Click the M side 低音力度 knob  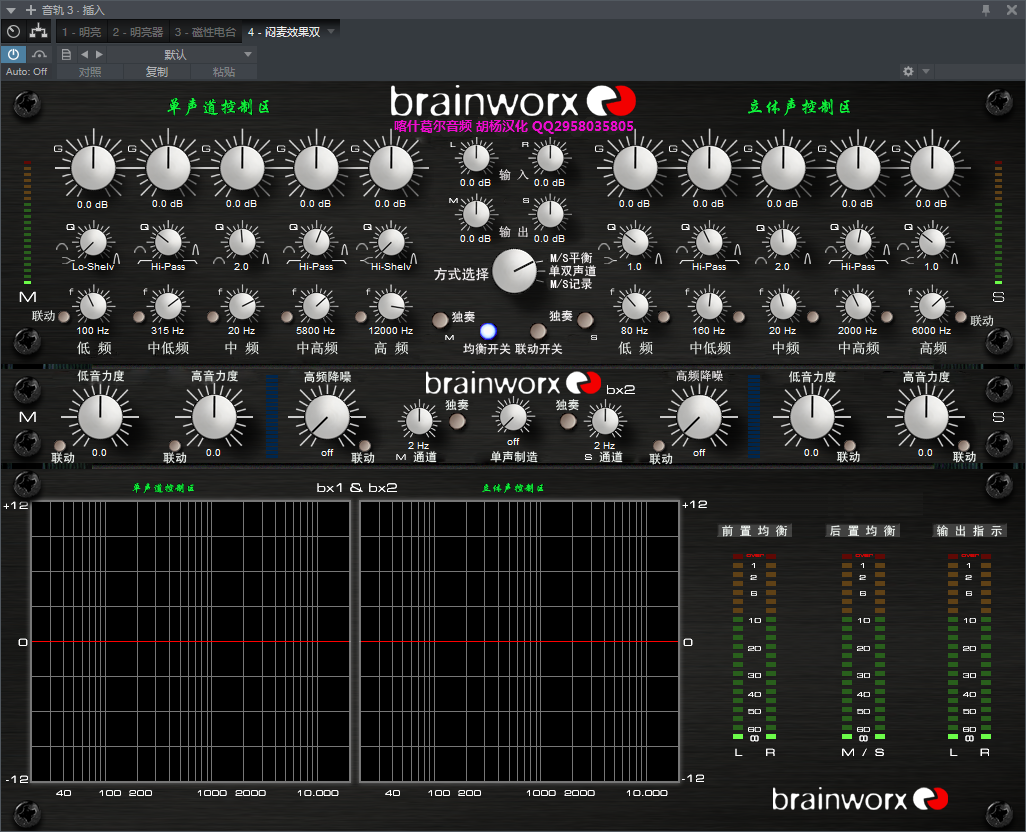tap(100, 417)
